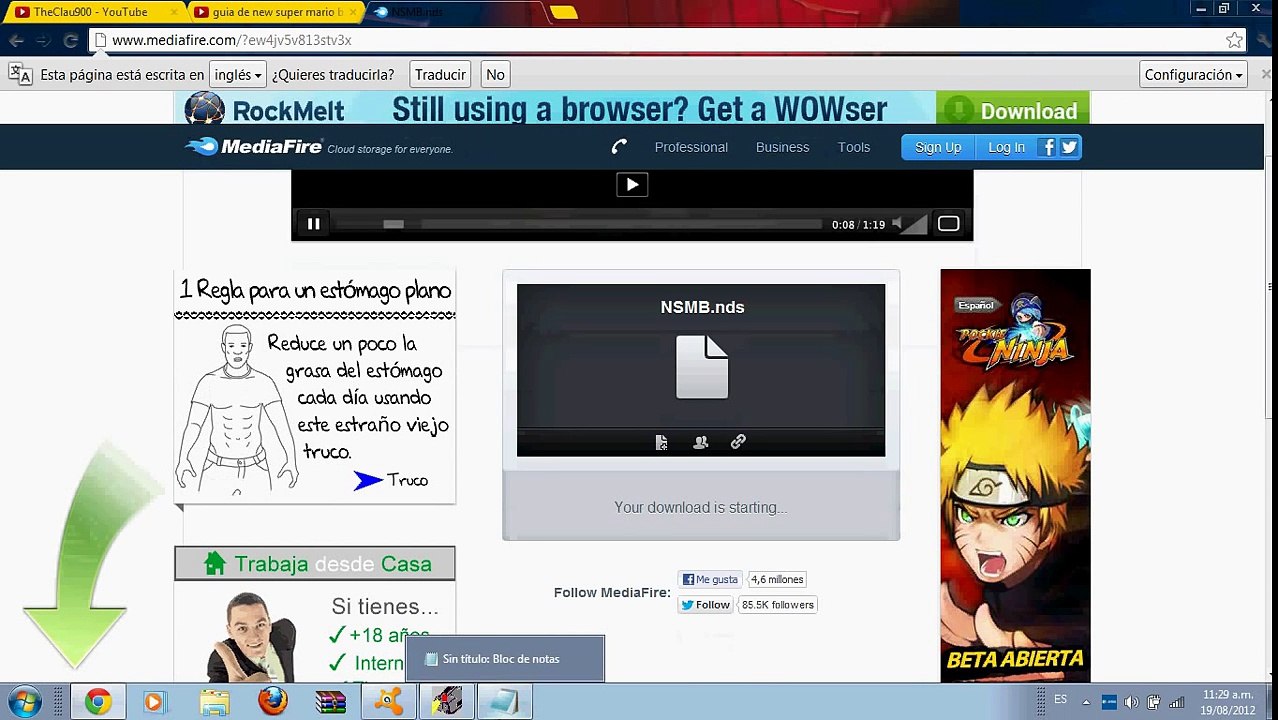Click the Notepad icon in taskbar
Image resolution: width=1278 pixels, height=720 pixels.
[x=504, y=702]
